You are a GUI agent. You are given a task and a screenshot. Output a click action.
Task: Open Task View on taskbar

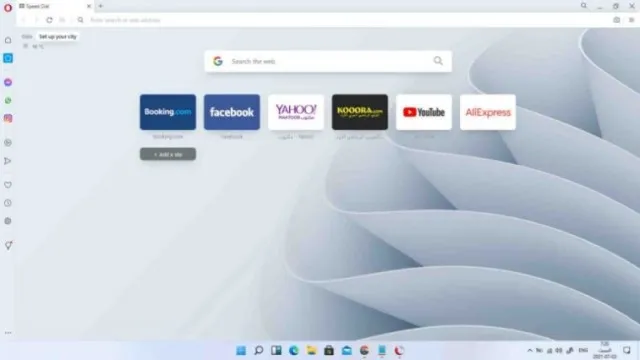276,350
